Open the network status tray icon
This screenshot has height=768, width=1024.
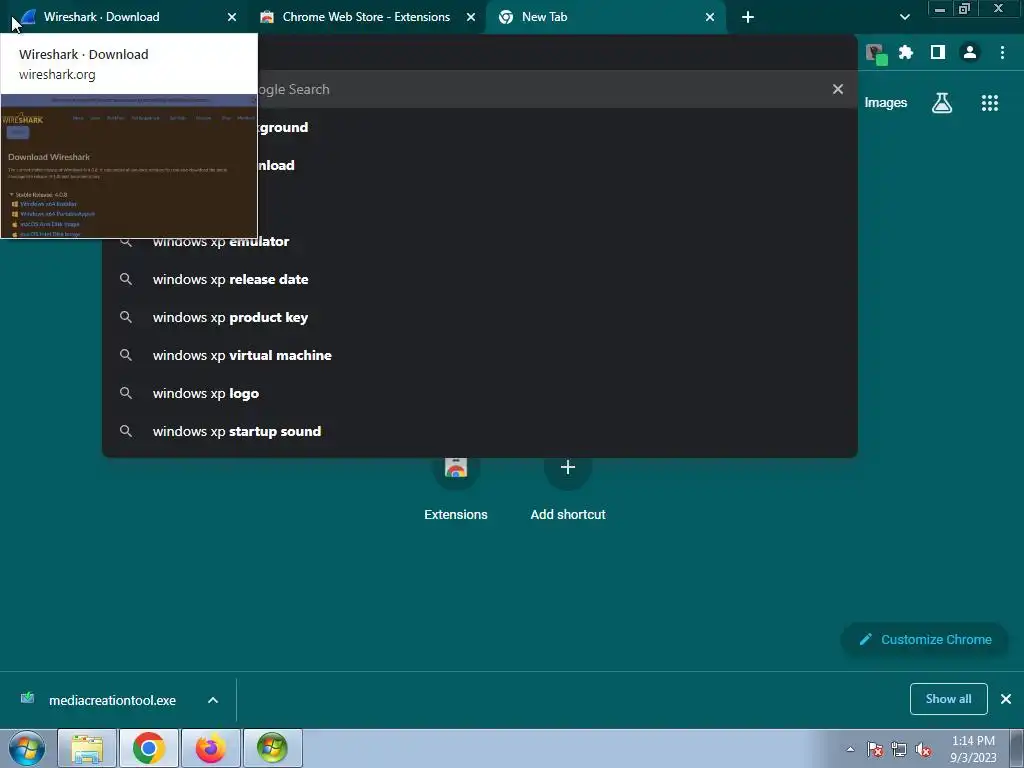(x=899, y=749)
